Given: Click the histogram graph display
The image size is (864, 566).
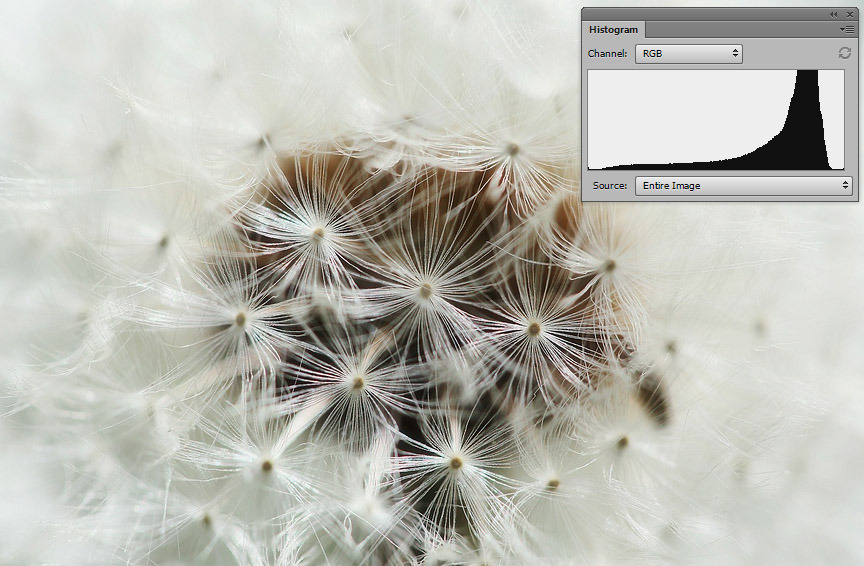Looking at the screenshot, I should pyautogui.click(x=716, y=120).
